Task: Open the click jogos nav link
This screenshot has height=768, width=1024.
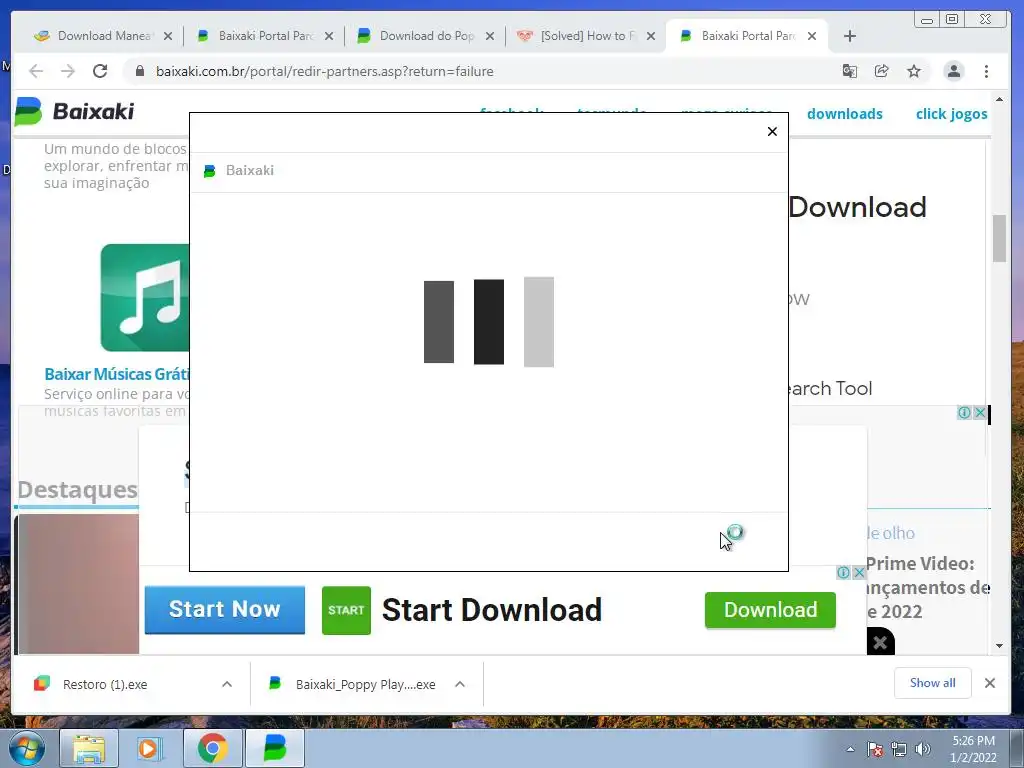Action: click(x=952, y=114)
